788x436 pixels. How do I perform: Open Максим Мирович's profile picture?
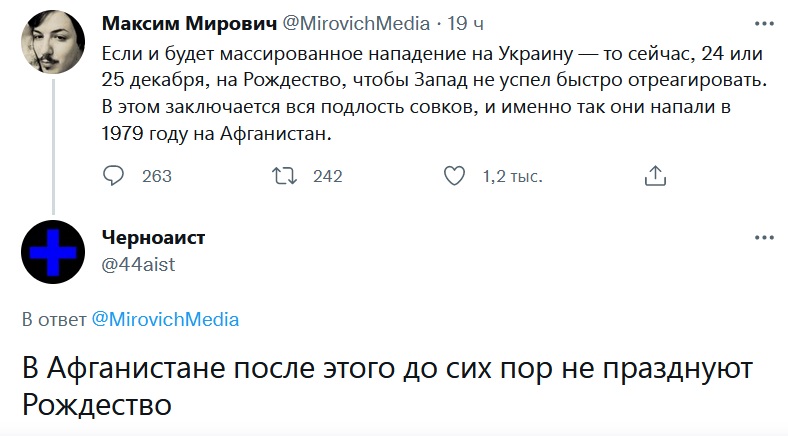click(52, 40)
